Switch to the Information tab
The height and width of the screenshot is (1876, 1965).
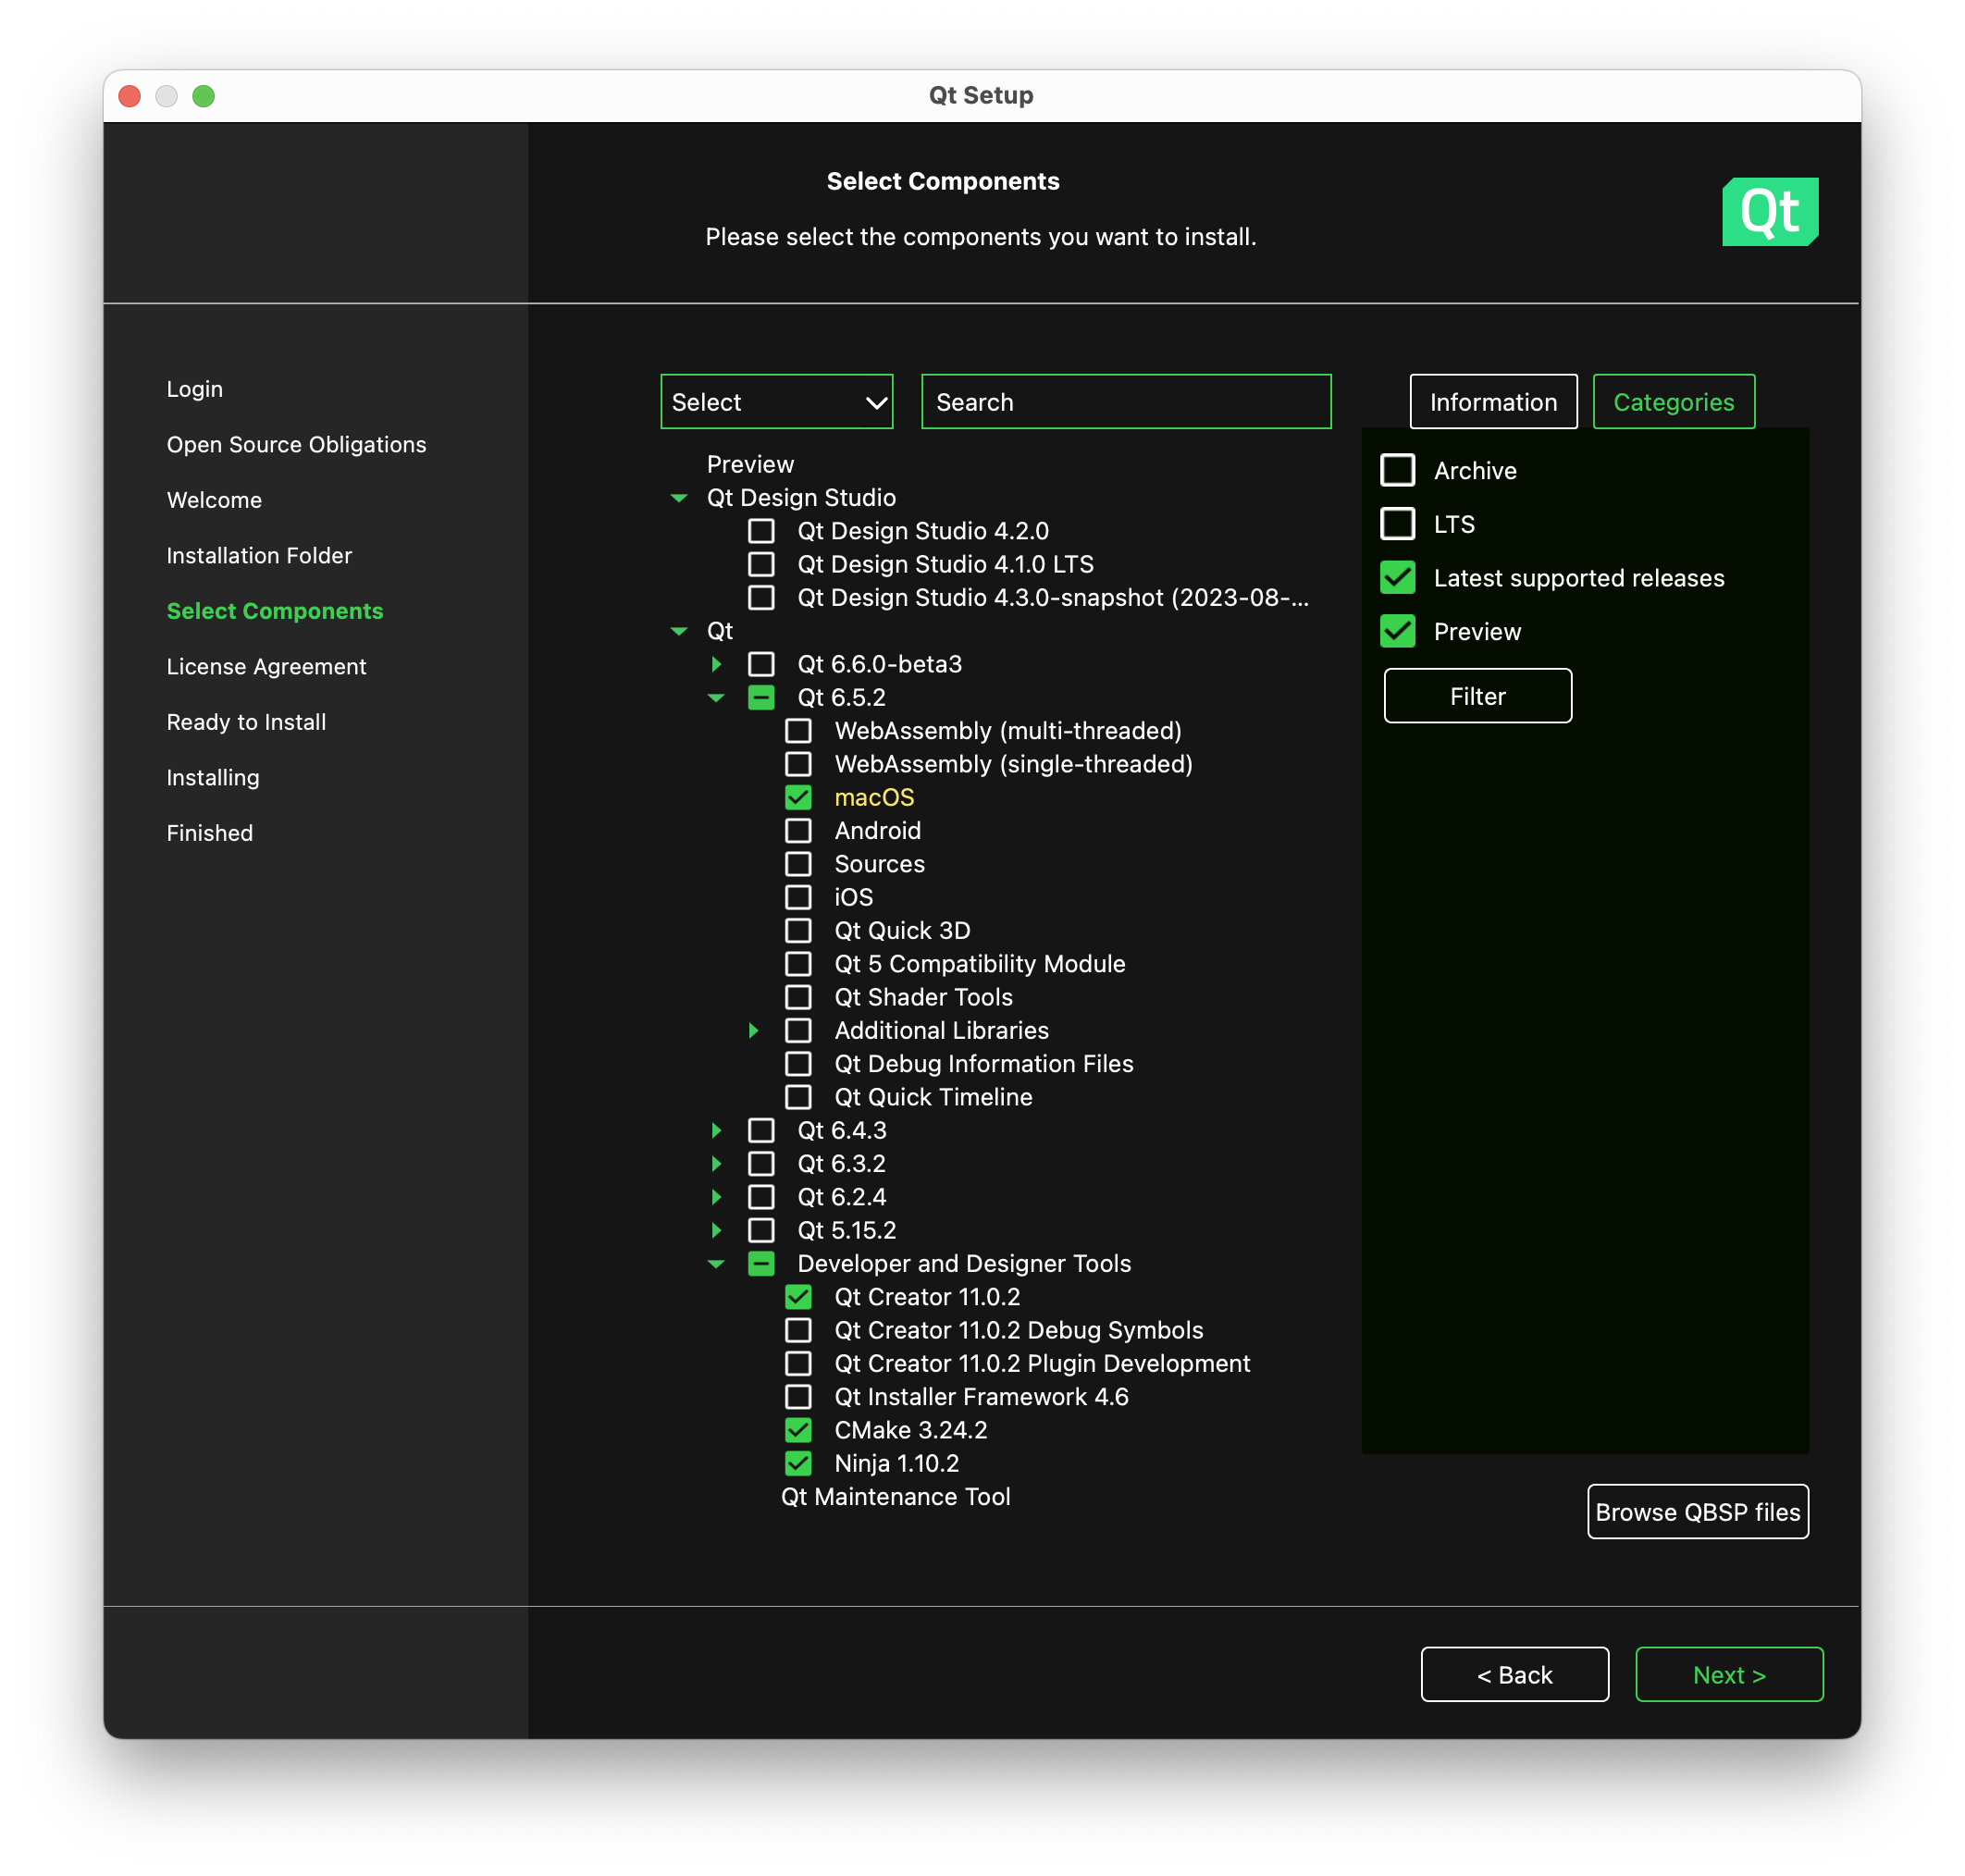(x=1493, y=402)
